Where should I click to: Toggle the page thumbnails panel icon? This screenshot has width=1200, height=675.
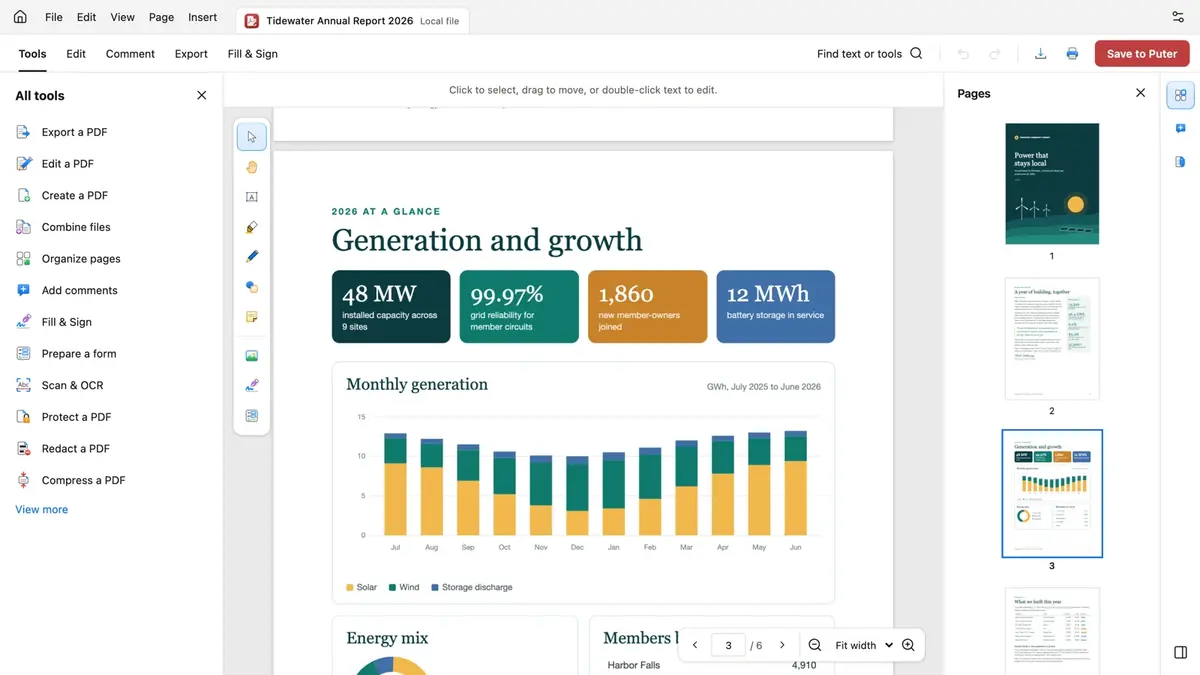pos(1181,95)
